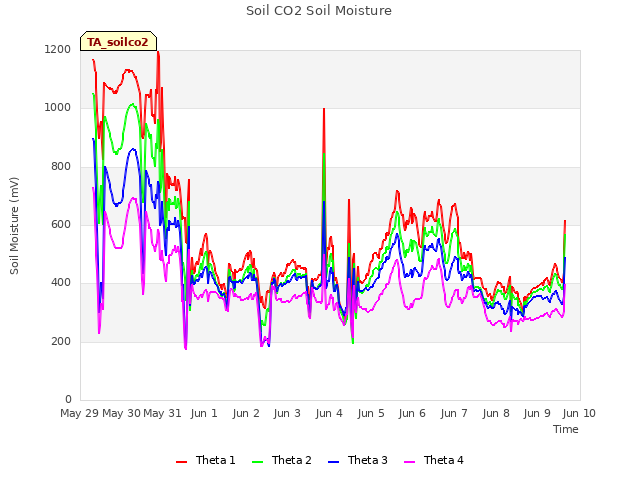Click the 200 y-axis tick label
This screenshot has height=480, width=640.
61,341
